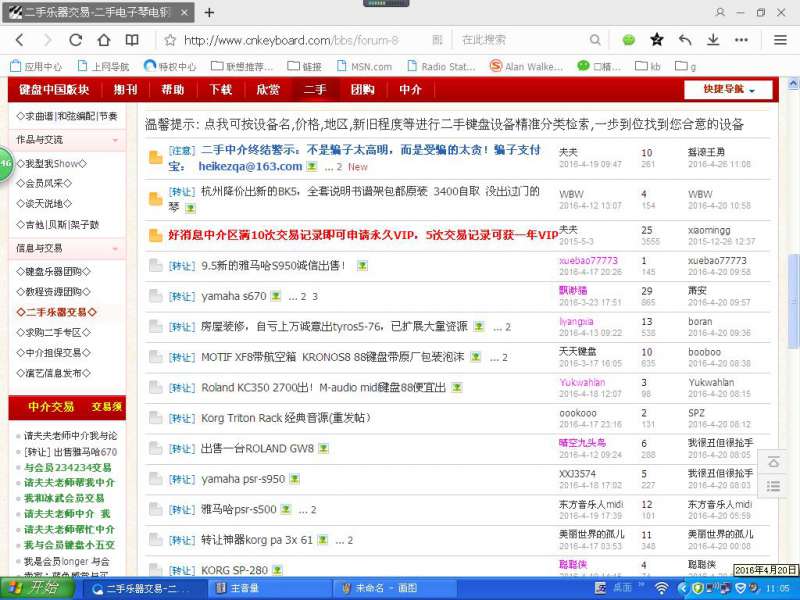Select the 下载 navigation menu item

(x=221, y=89)
